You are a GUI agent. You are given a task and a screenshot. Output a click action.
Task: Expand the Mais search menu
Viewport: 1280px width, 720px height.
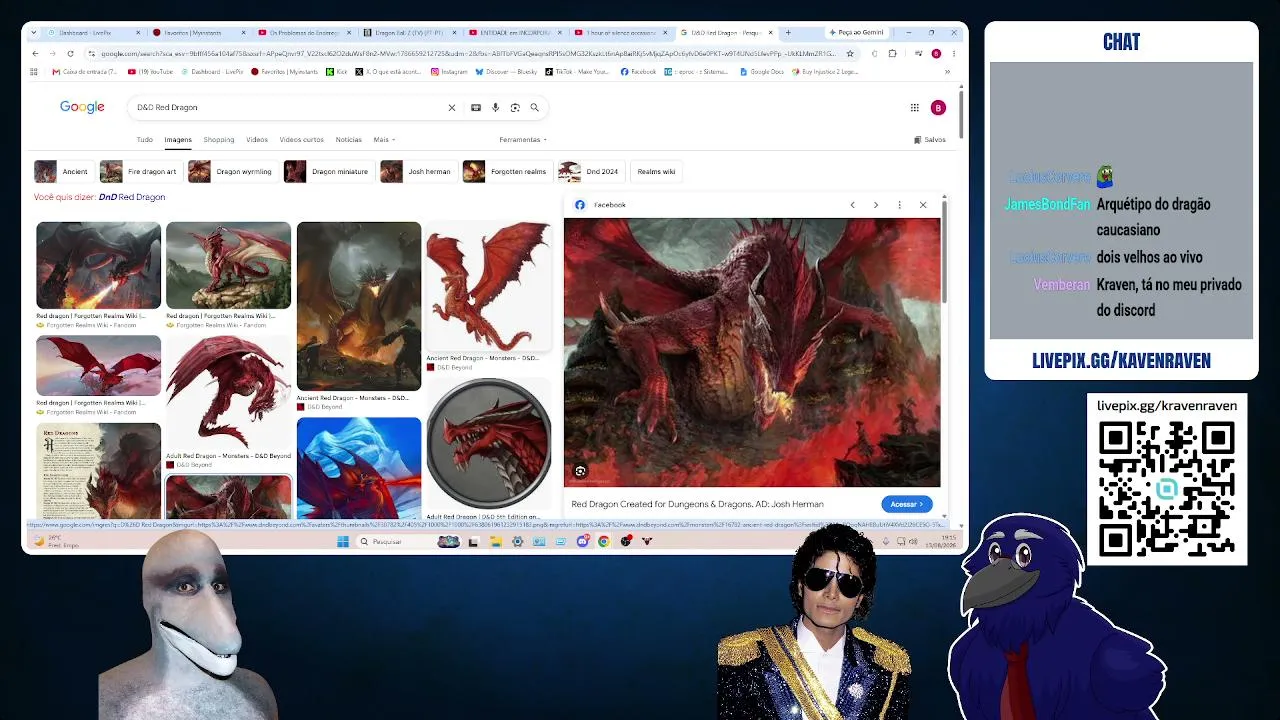[x=384, y=140]
